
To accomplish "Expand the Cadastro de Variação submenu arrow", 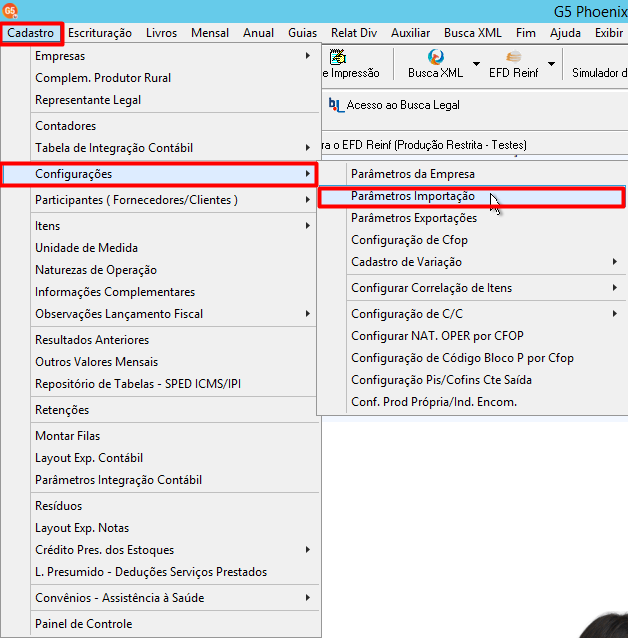I will [615, 262].
